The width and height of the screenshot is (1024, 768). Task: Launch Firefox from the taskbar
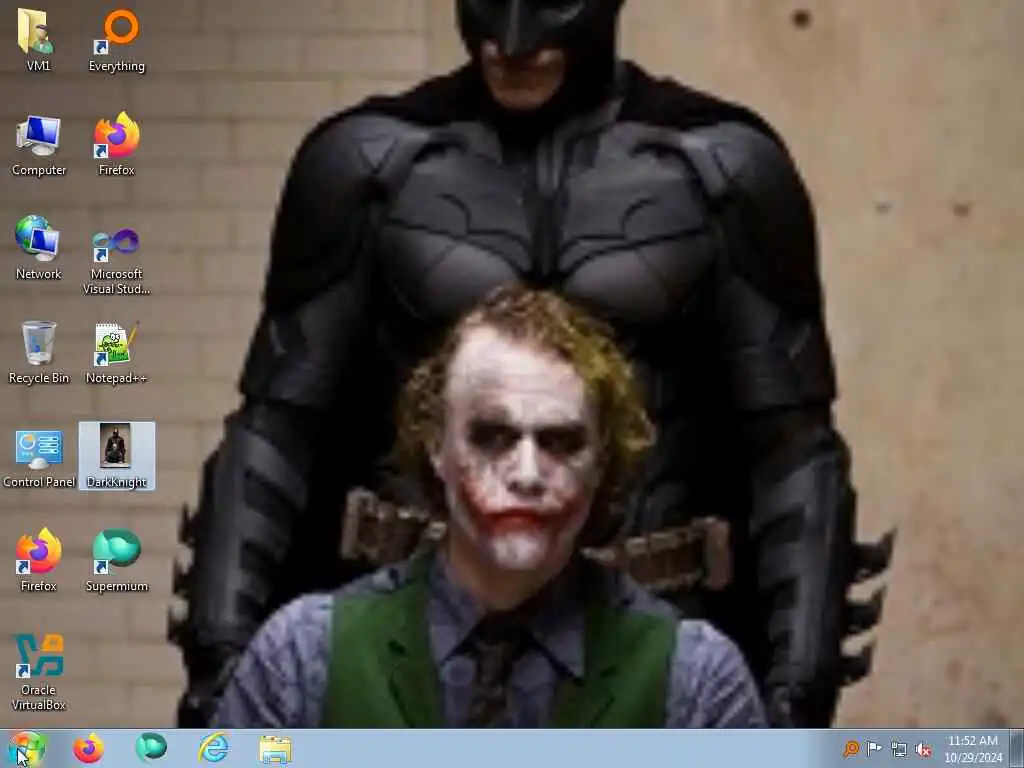point(88,748)
